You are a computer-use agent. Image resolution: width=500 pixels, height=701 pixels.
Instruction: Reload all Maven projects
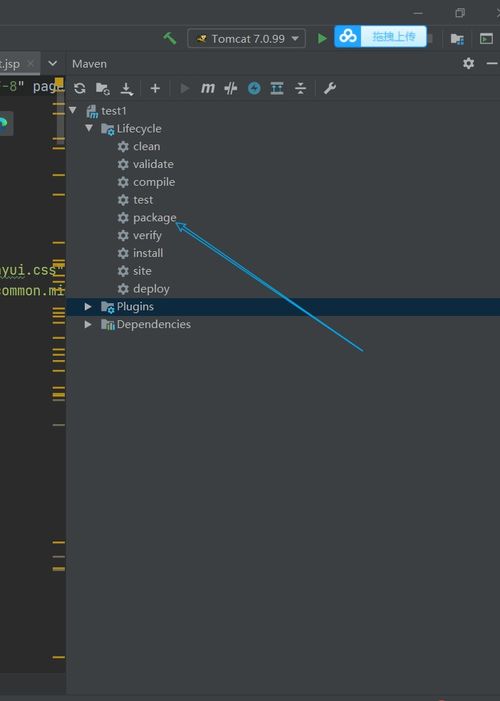tap(80, 88)
